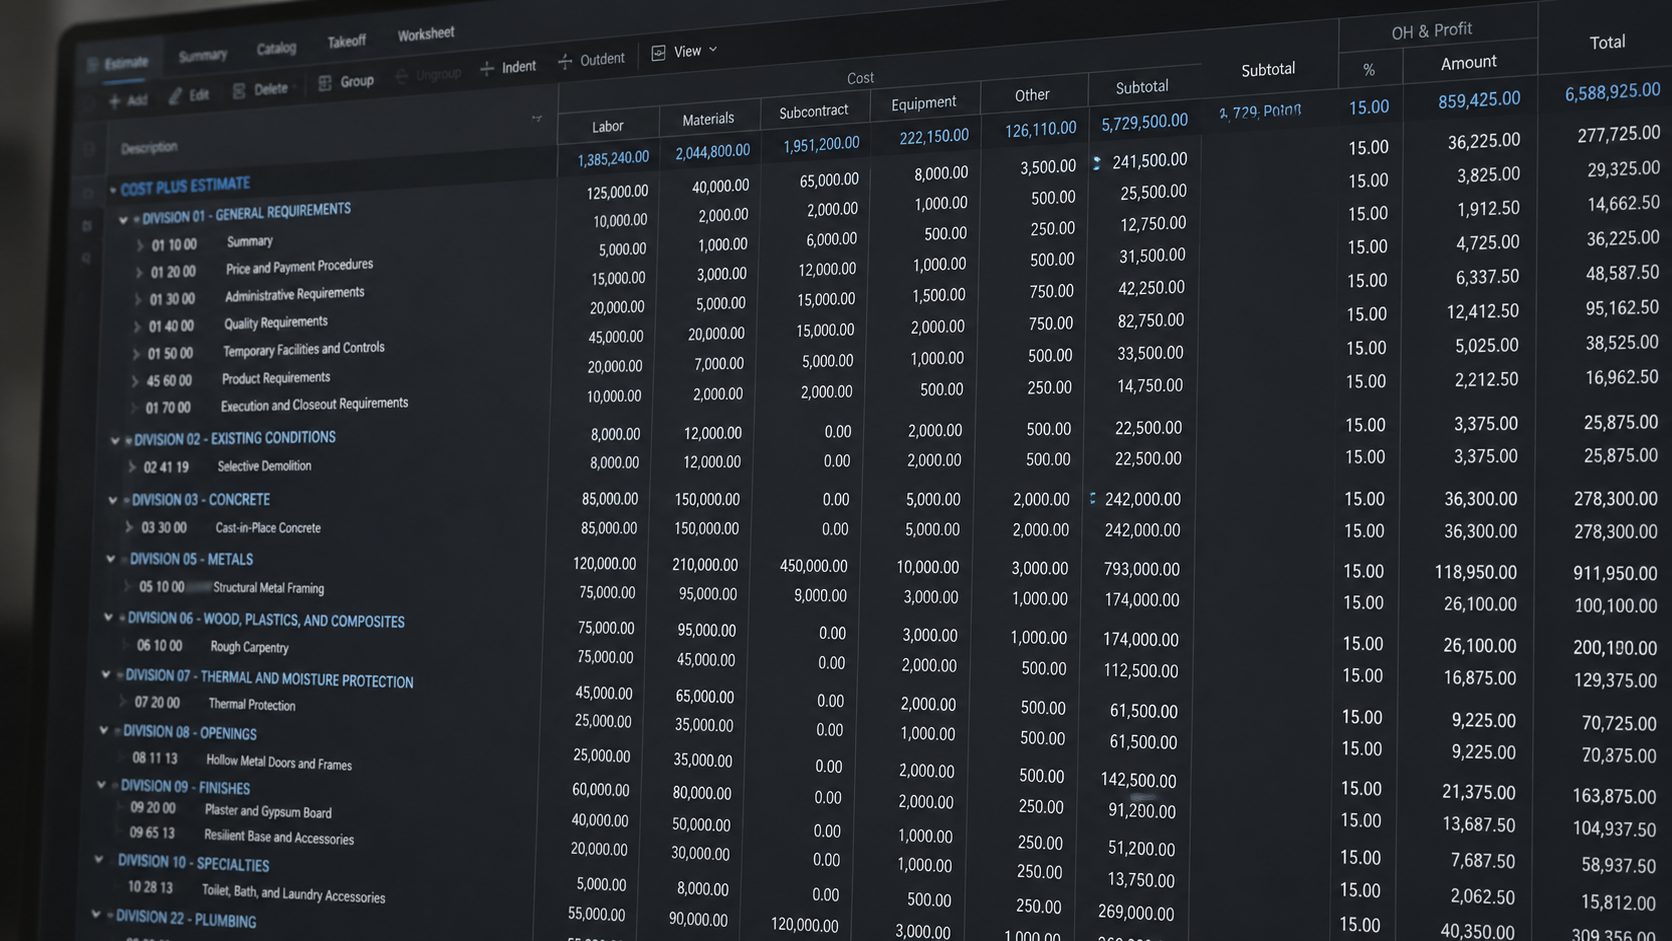The width and height of the screenshot is (1672, 941).
Task: Expand the 02 41 19 Selective Demolition row
Action: coord(131,467)
